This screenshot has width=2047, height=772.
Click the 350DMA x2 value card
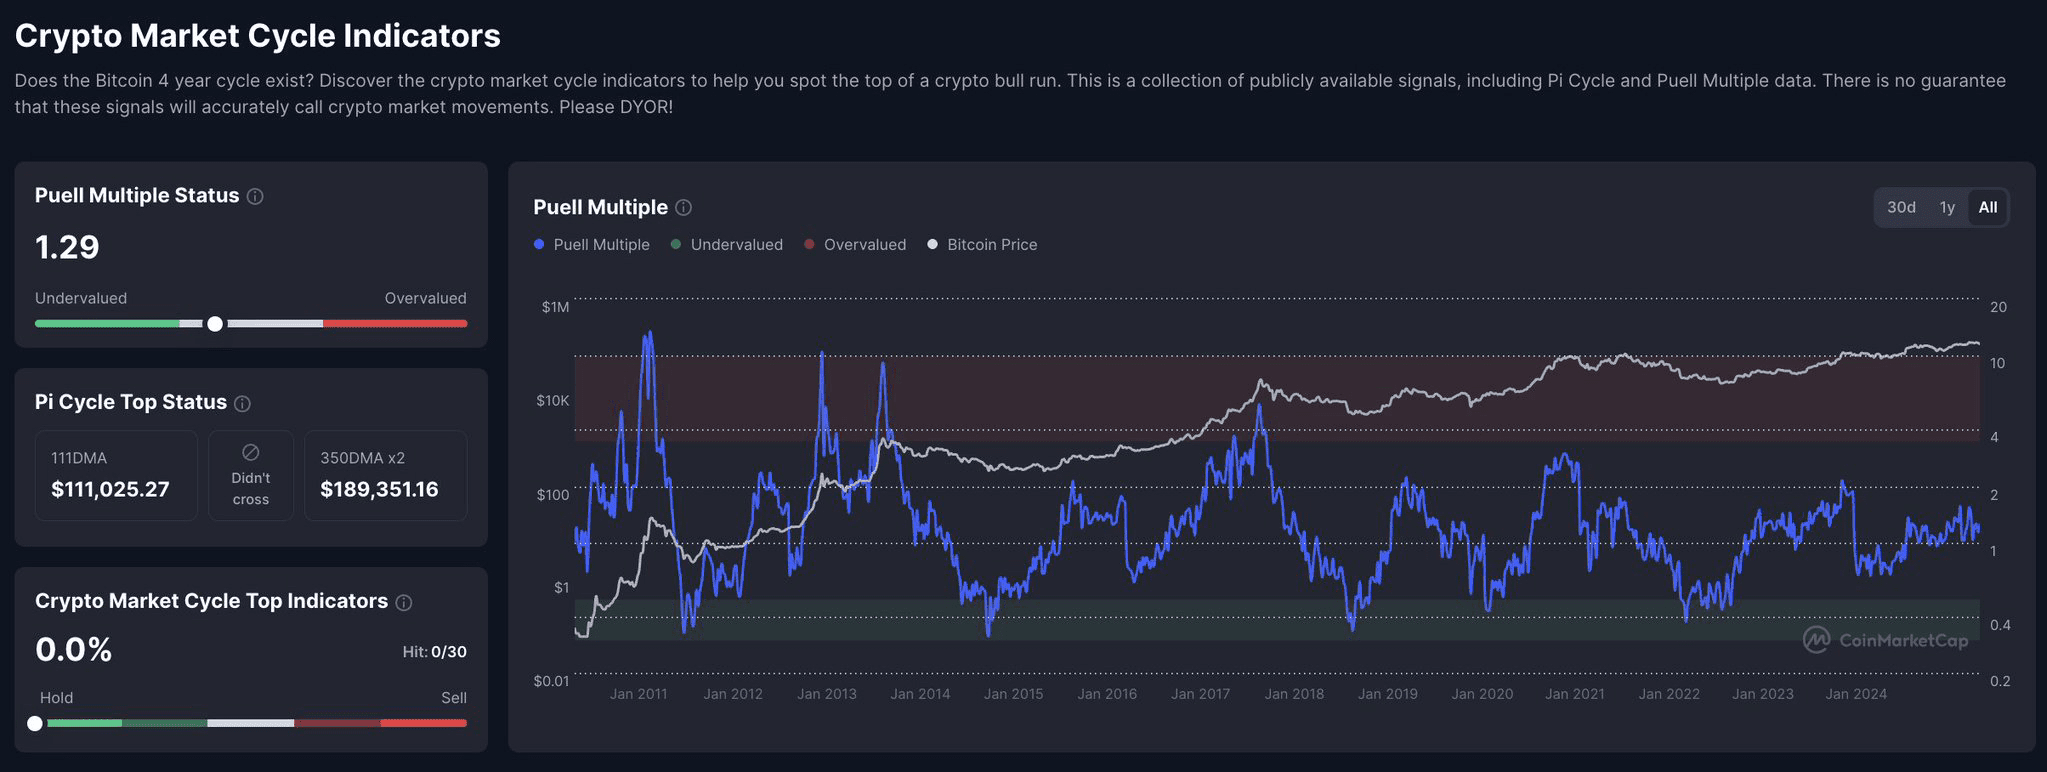[x=385, y=475]
